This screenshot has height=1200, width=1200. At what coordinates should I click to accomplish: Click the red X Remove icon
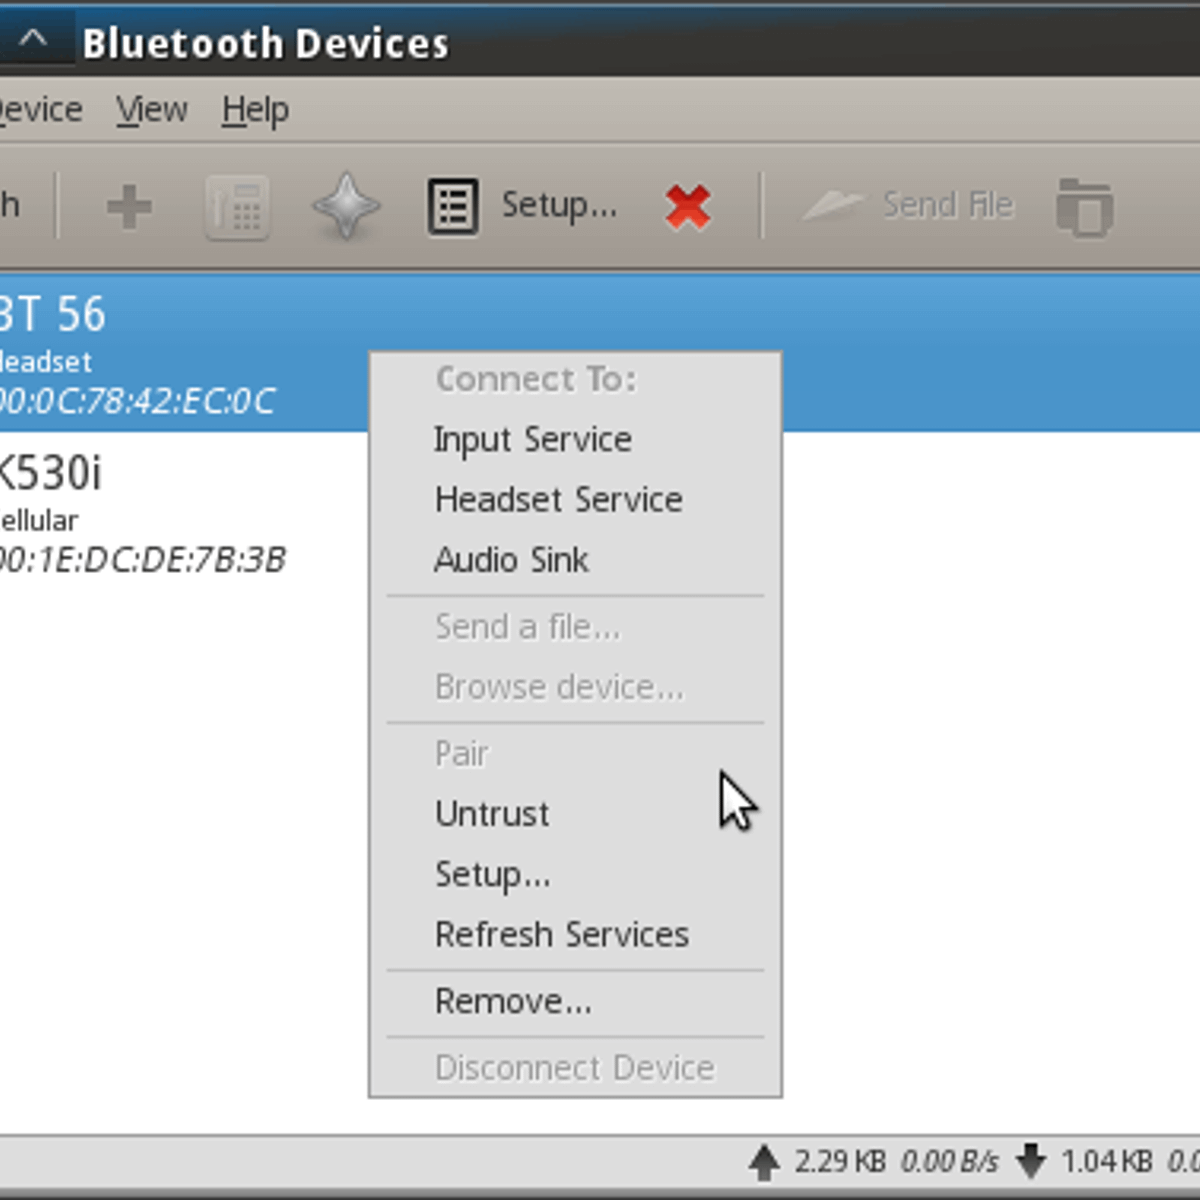[x=688, y=207]
